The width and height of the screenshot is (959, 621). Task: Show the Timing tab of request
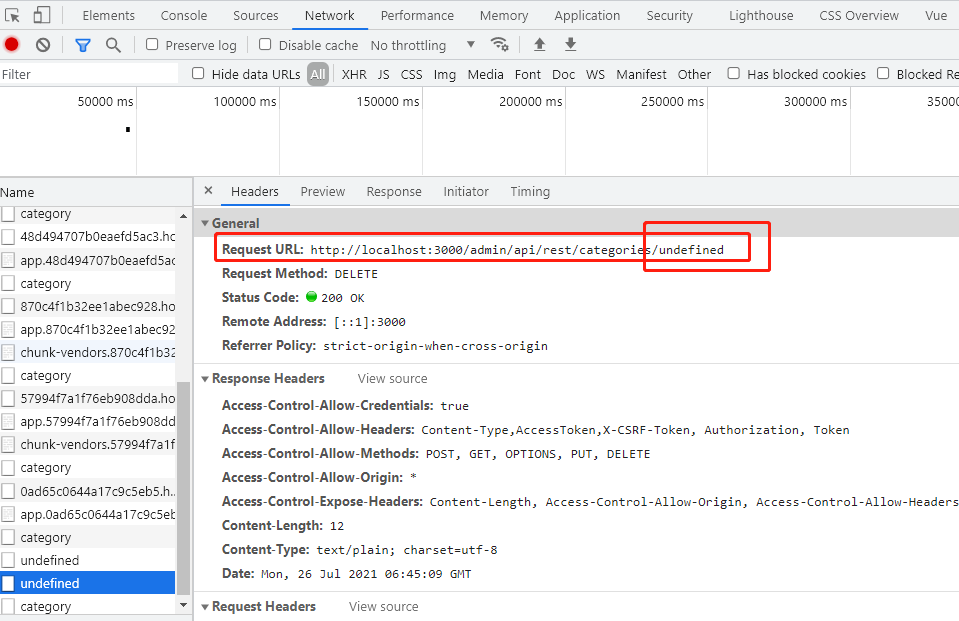click(530, 192)
